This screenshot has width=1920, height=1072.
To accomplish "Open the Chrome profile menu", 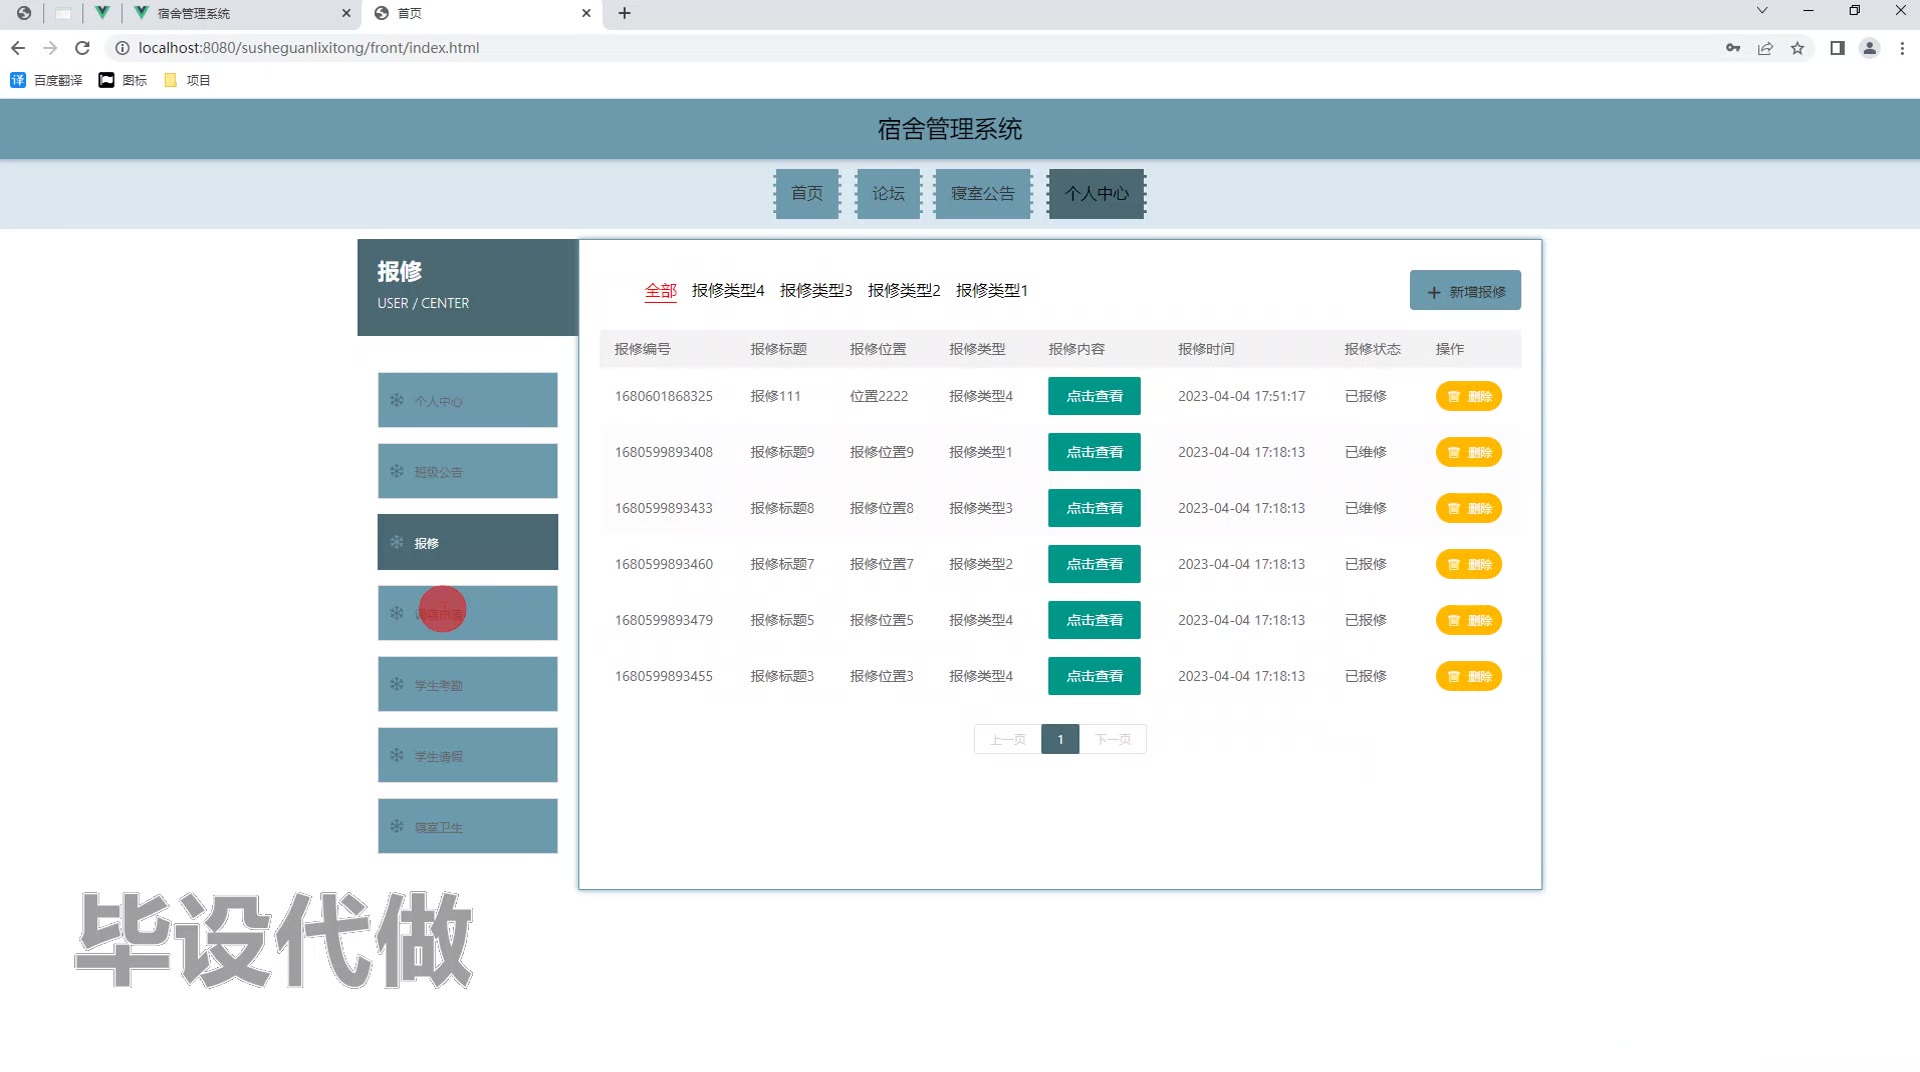I will click(1869, 48).
